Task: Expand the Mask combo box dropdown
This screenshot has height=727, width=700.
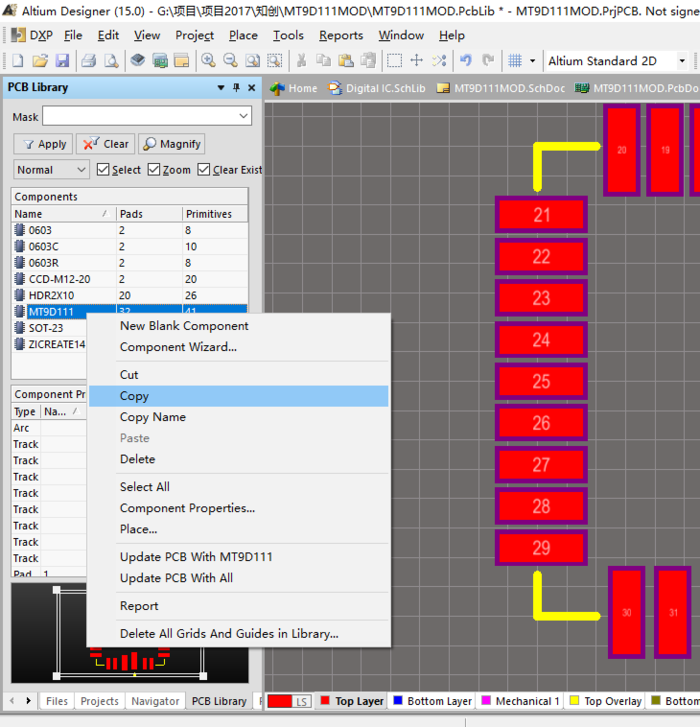Action: [x=243, y=116]
